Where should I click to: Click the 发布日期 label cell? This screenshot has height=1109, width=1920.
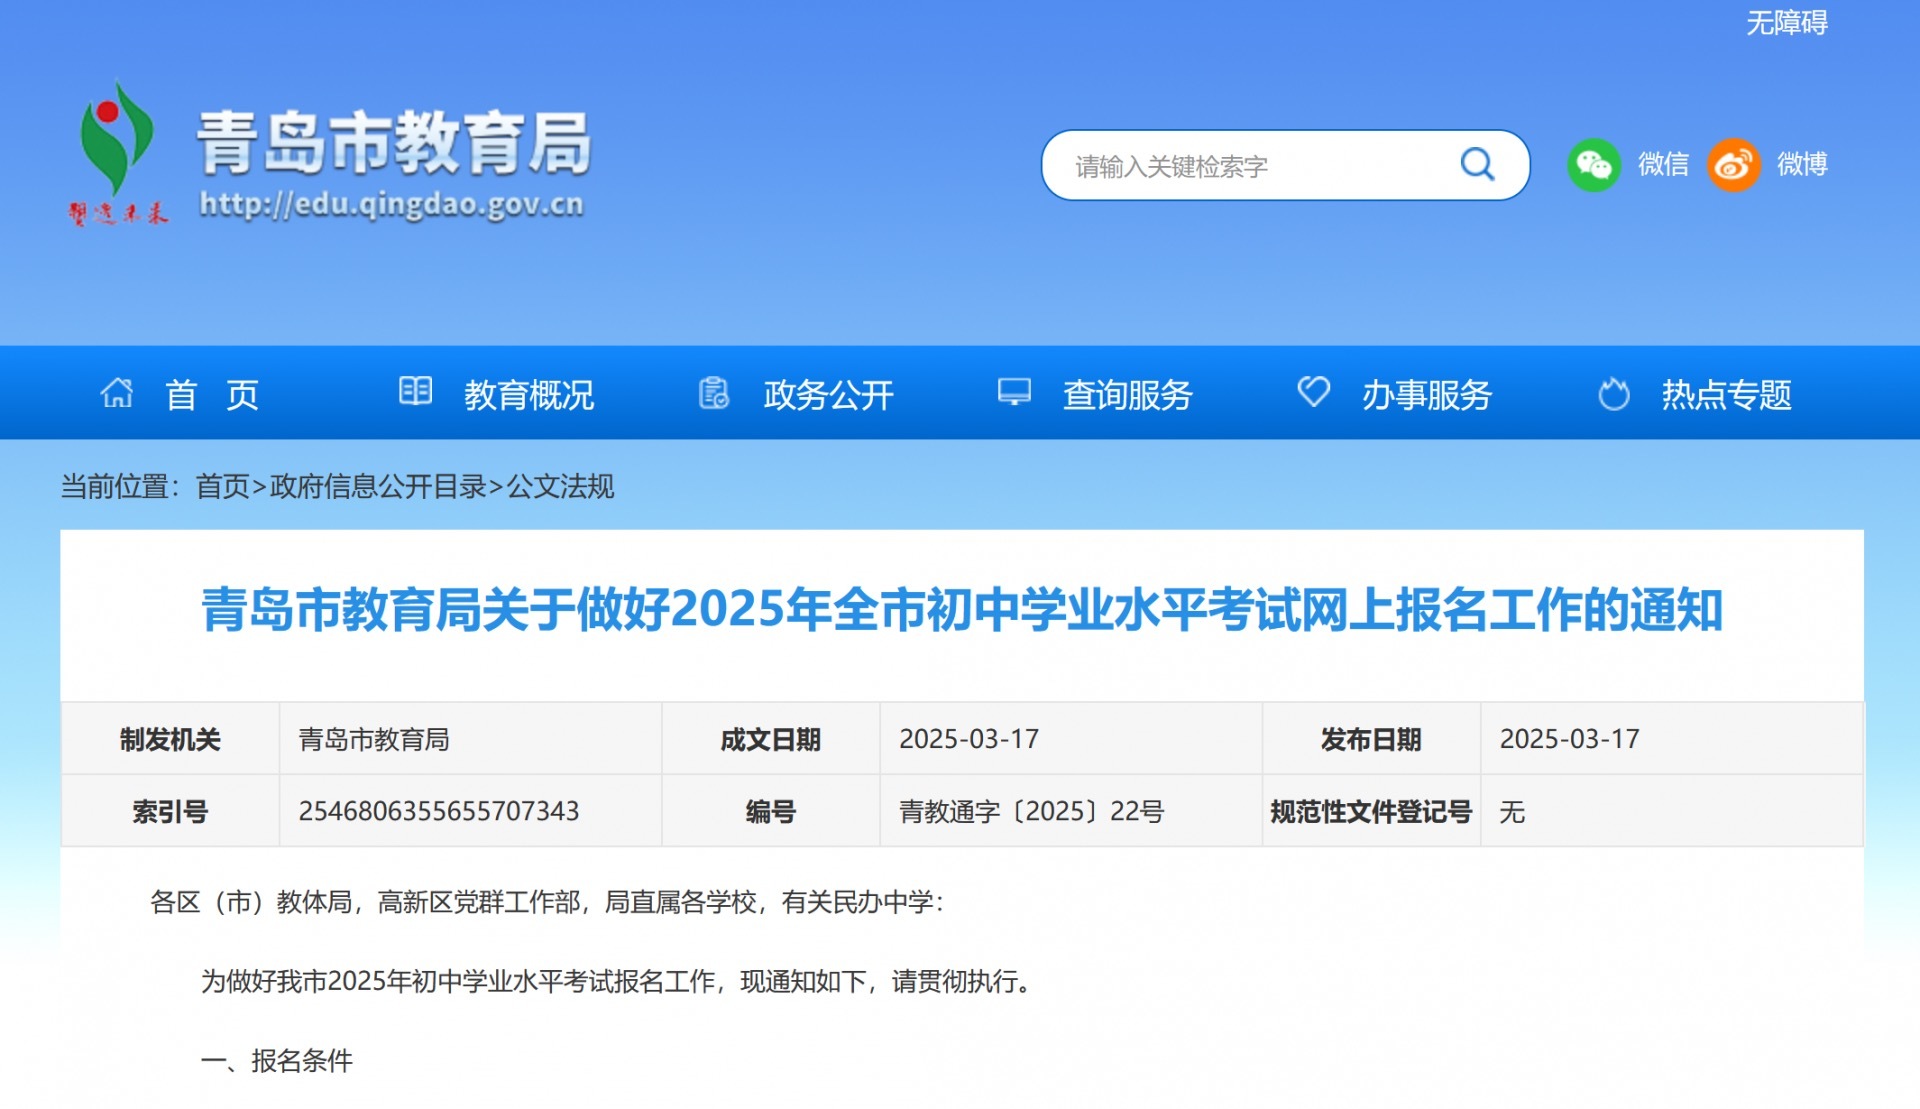(x=1371, y=739)
